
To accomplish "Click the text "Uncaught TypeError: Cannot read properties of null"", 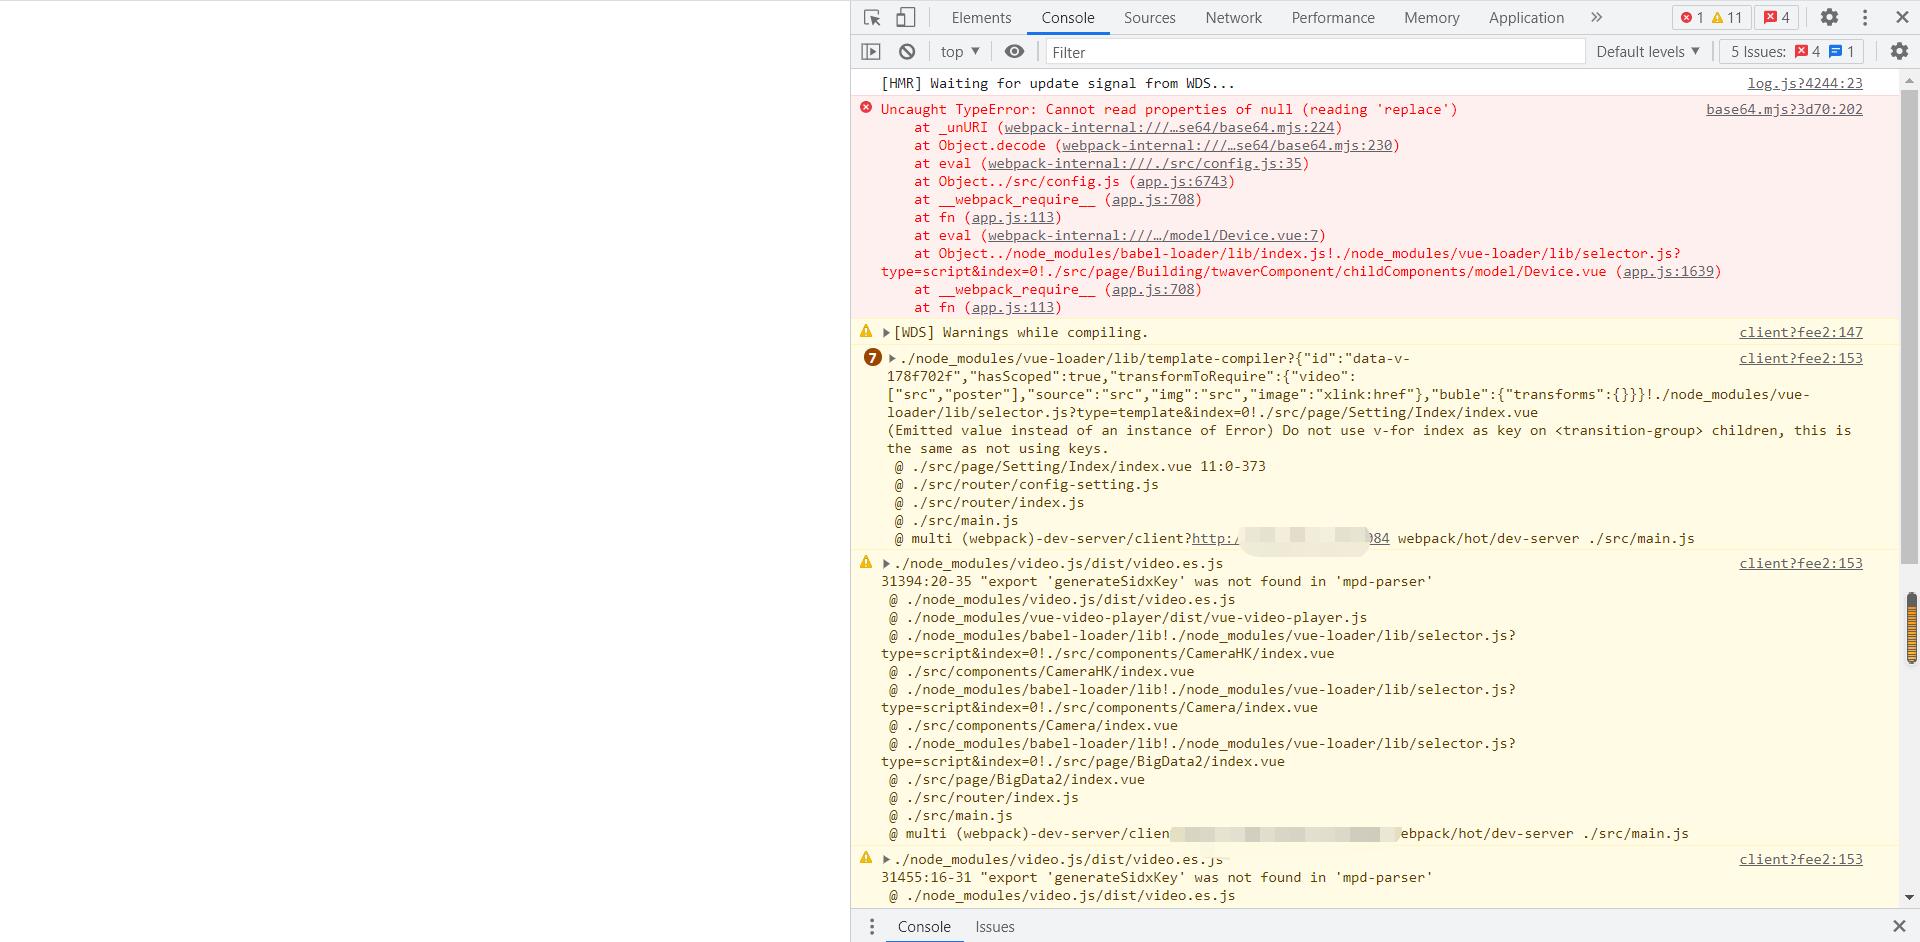I will [1087, 110].
